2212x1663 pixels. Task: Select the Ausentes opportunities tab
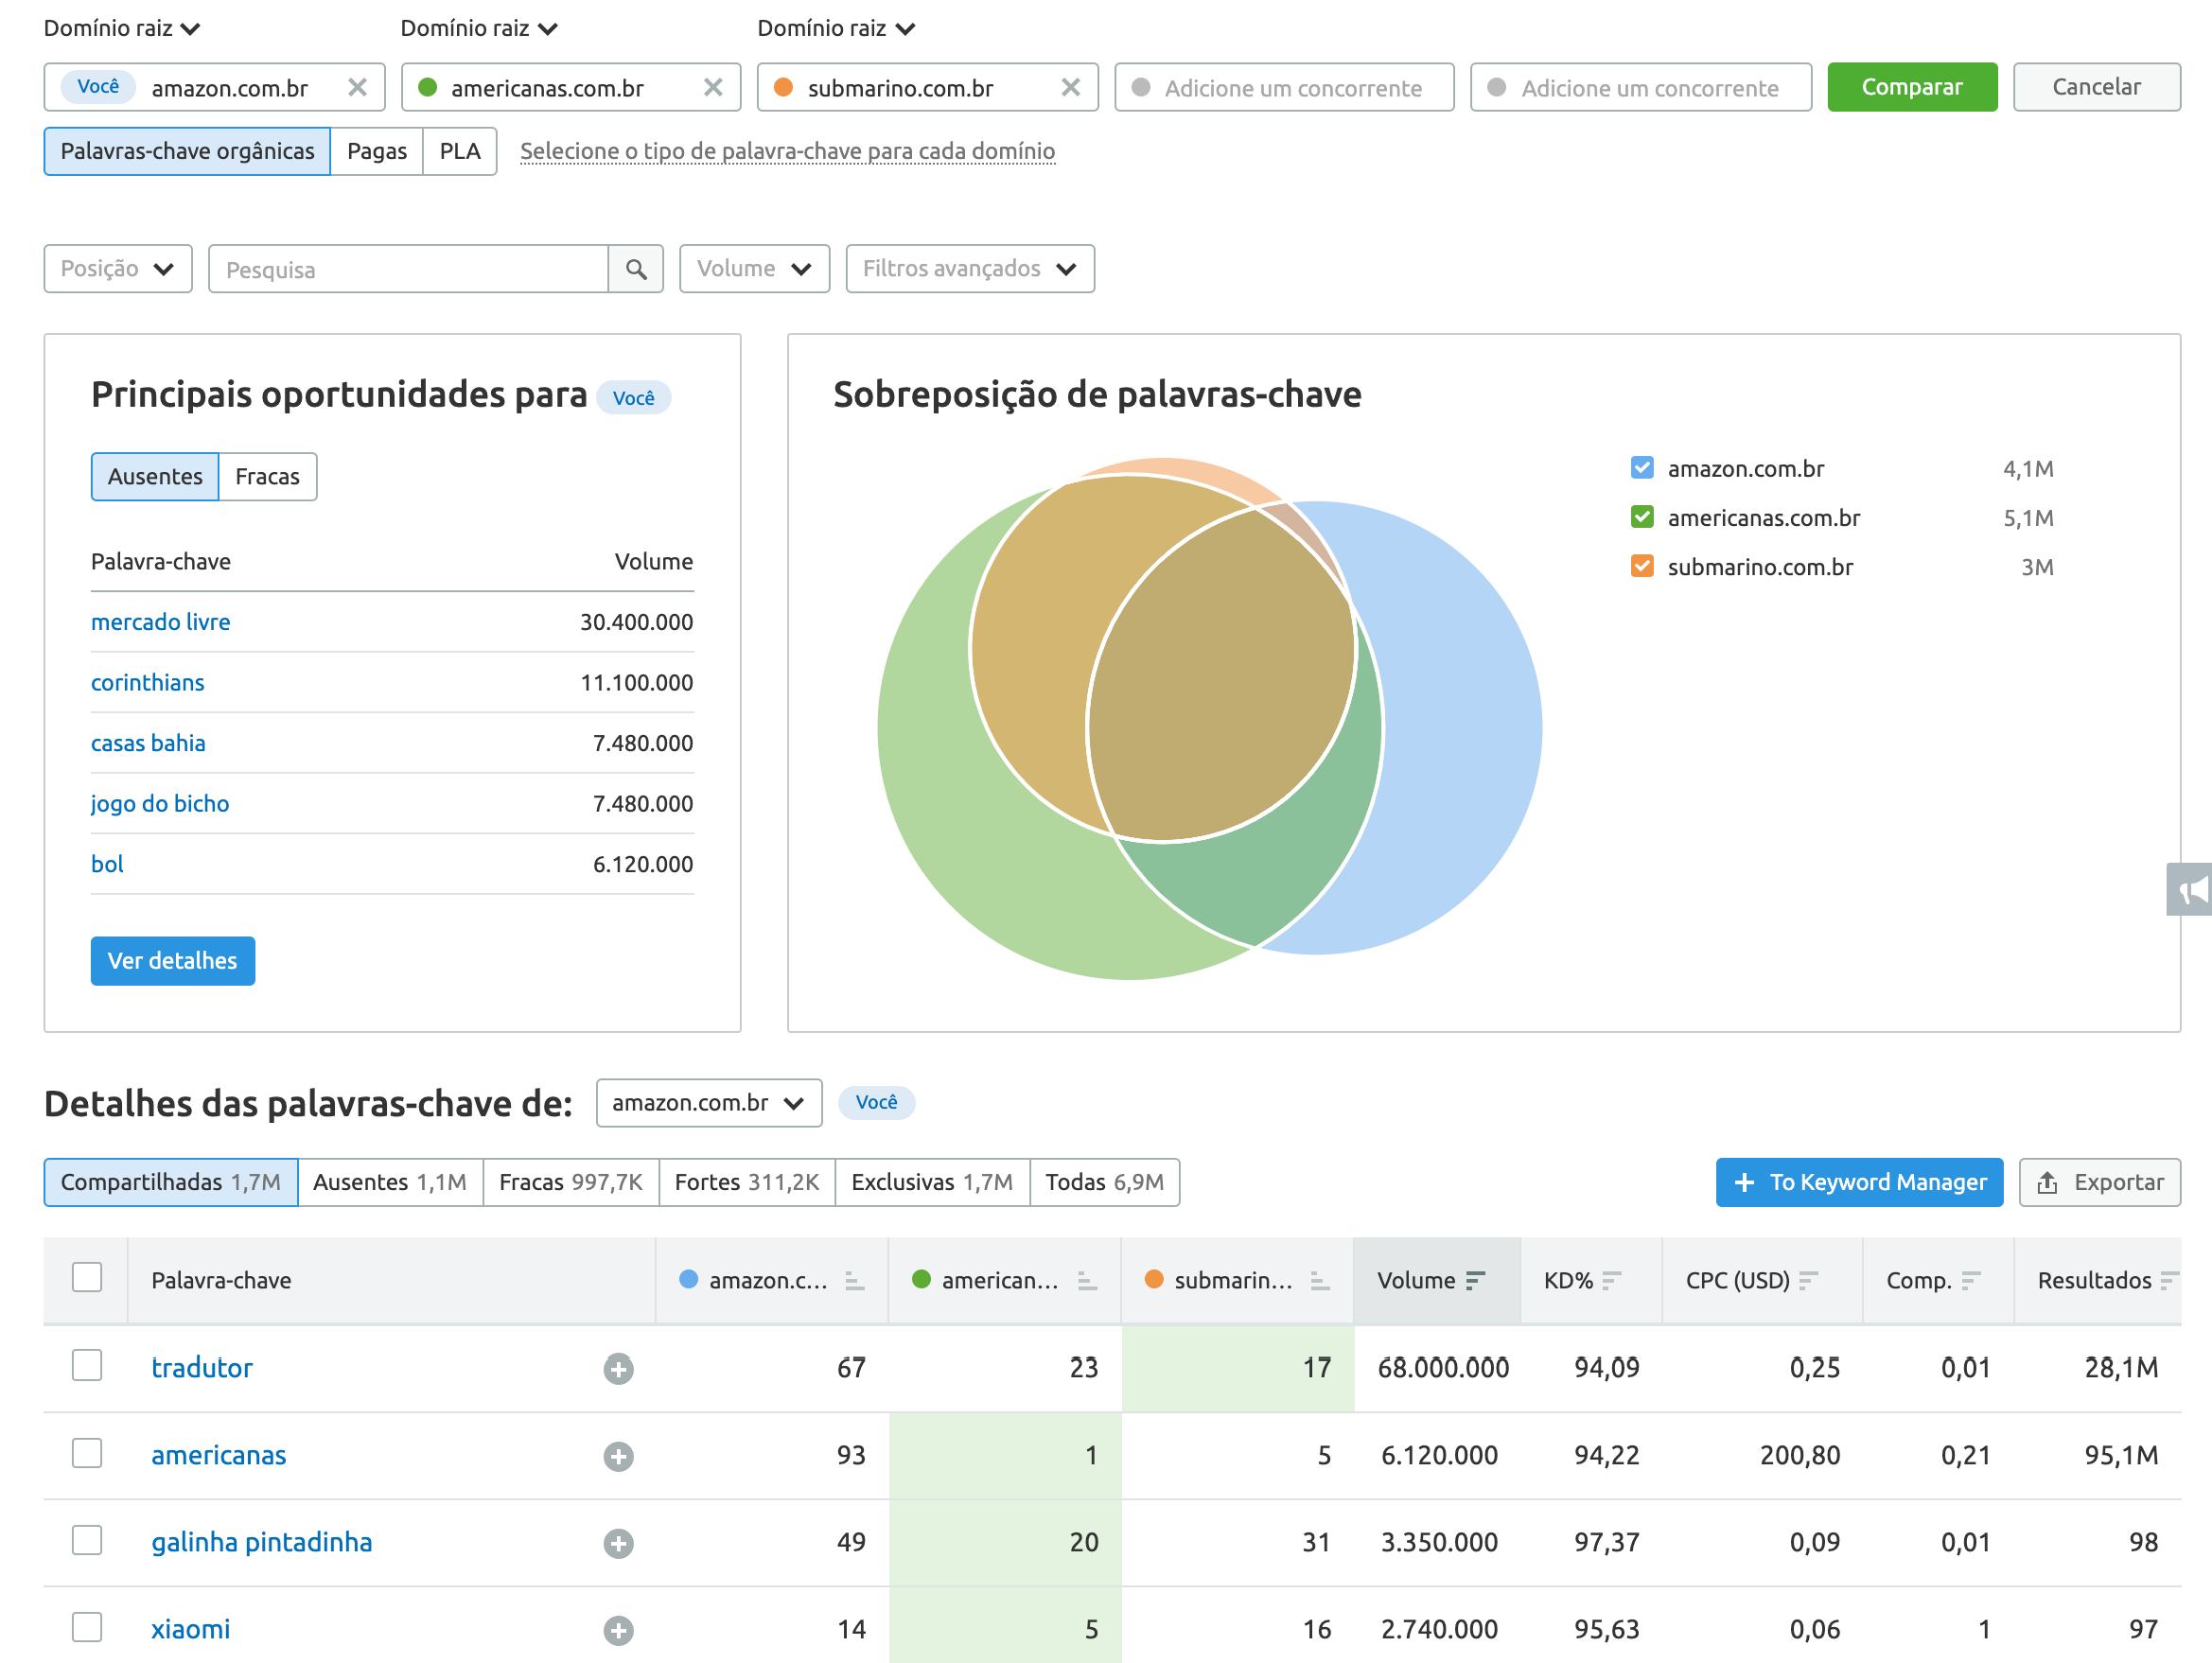(155, 477)
